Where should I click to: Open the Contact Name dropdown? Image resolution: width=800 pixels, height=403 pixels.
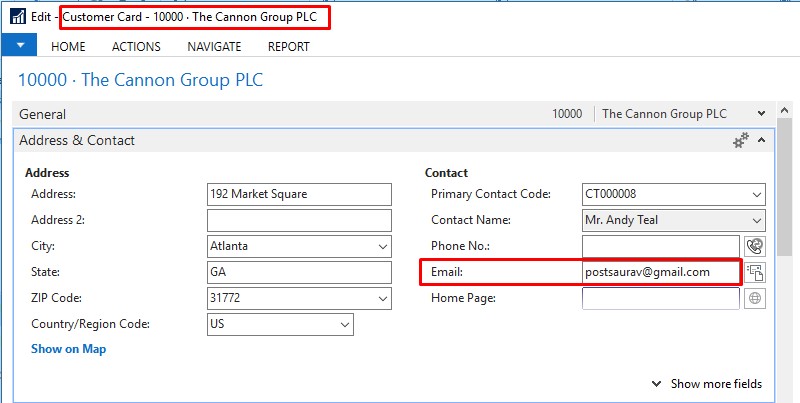pos(756,220)
